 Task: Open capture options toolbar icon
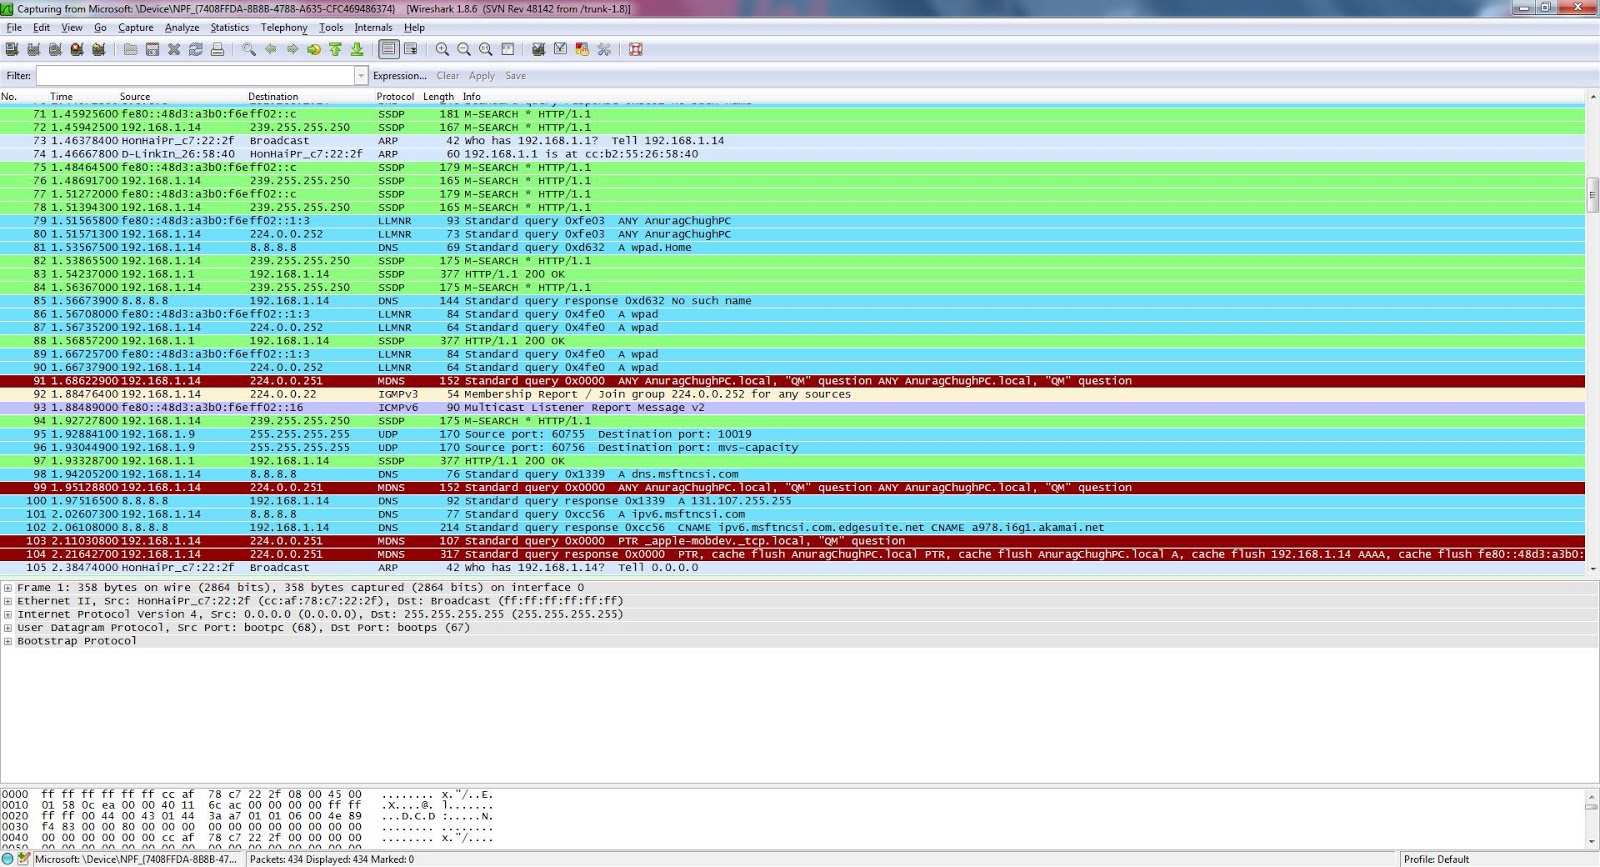click(x=34, y=49)
